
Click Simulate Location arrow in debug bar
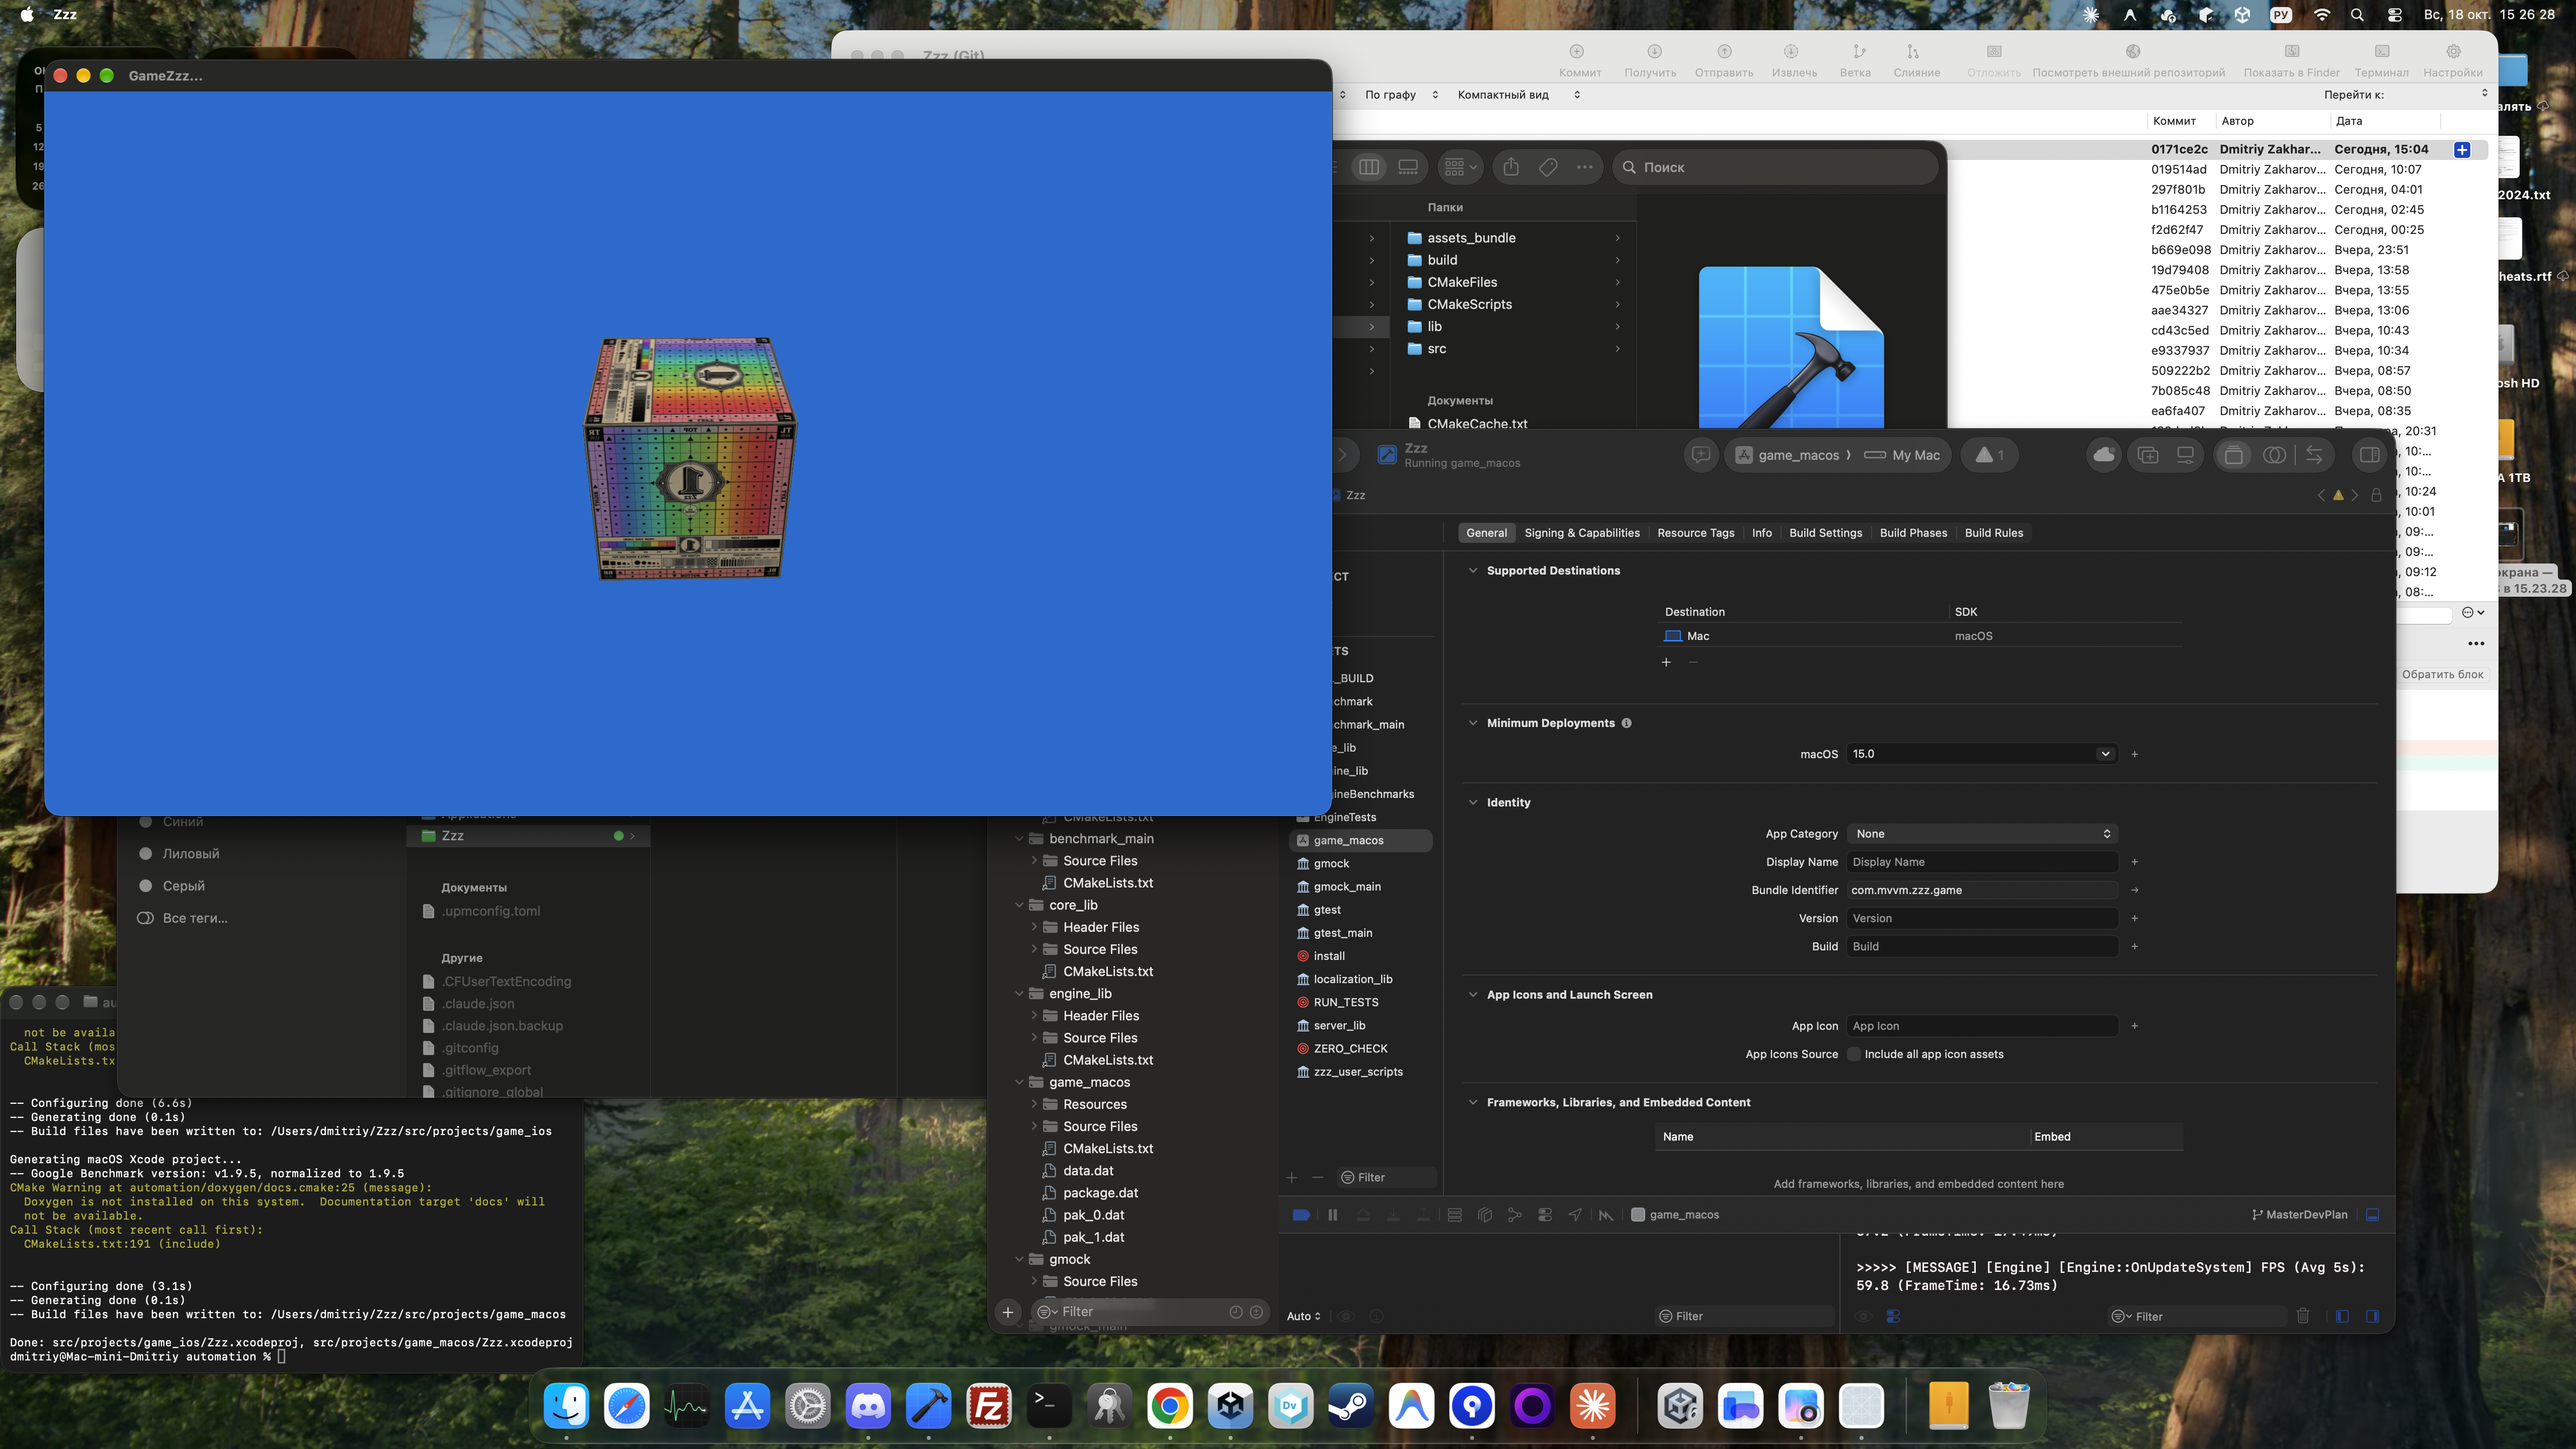click(x=1575, y=1214)
